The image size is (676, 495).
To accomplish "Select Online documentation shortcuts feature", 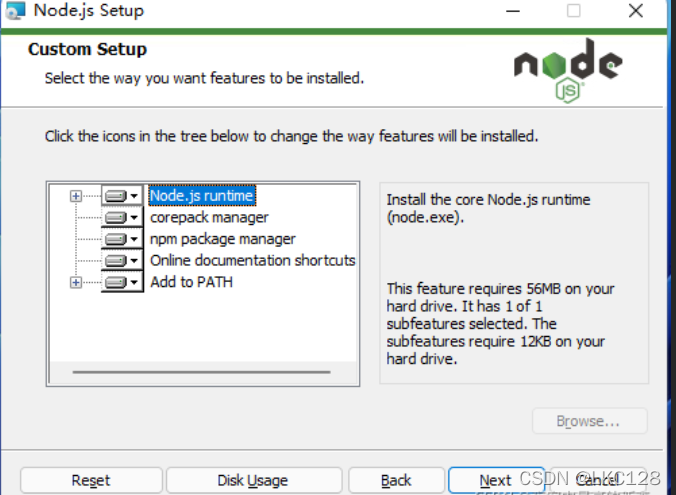I will coord(253,260).
